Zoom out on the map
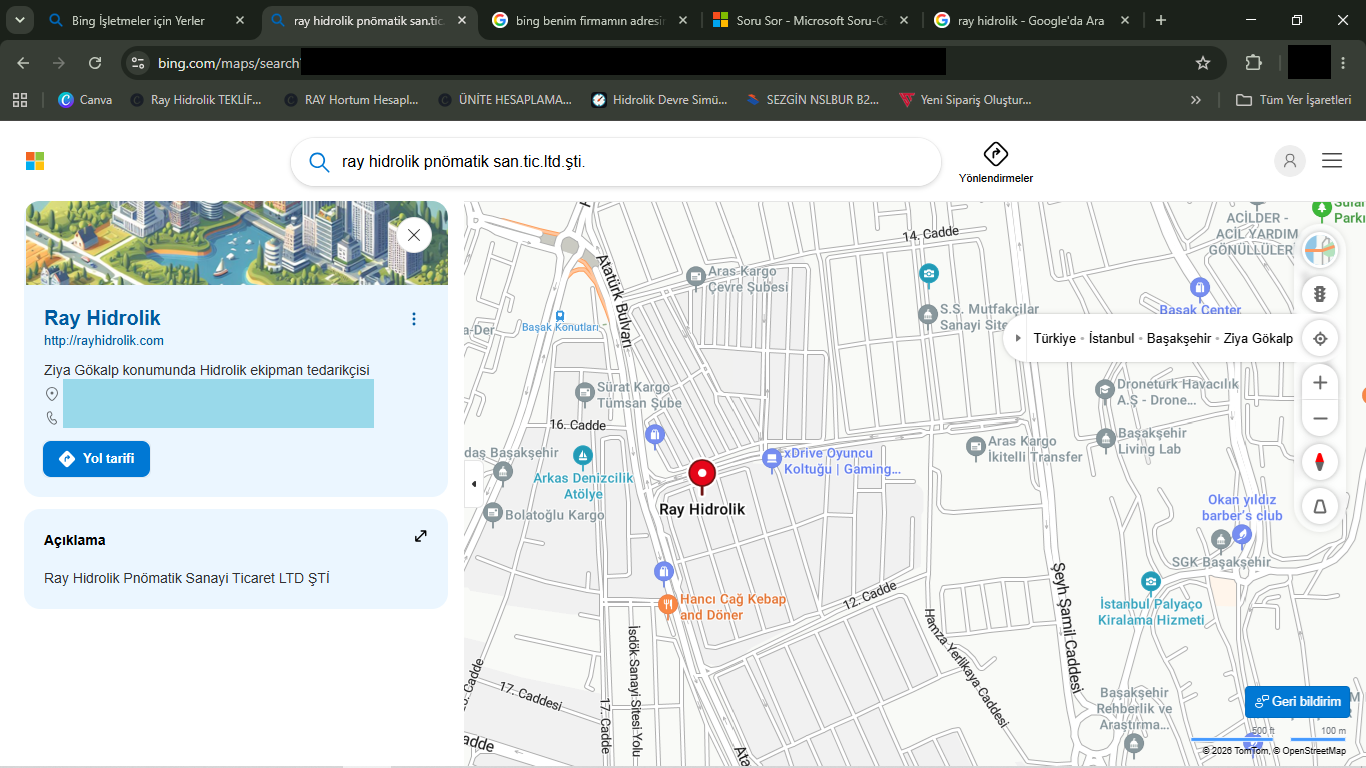 [x=1320, y=419]
